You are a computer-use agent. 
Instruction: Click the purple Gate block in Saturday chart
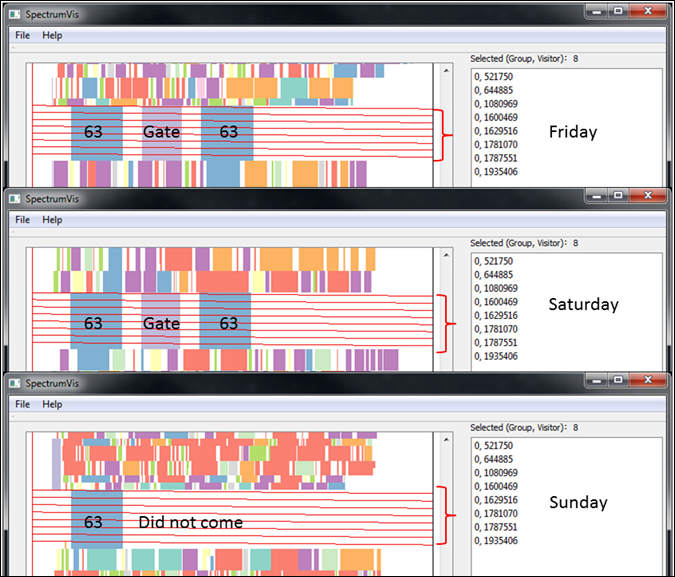pyautogui.click(x=160, y=323)
